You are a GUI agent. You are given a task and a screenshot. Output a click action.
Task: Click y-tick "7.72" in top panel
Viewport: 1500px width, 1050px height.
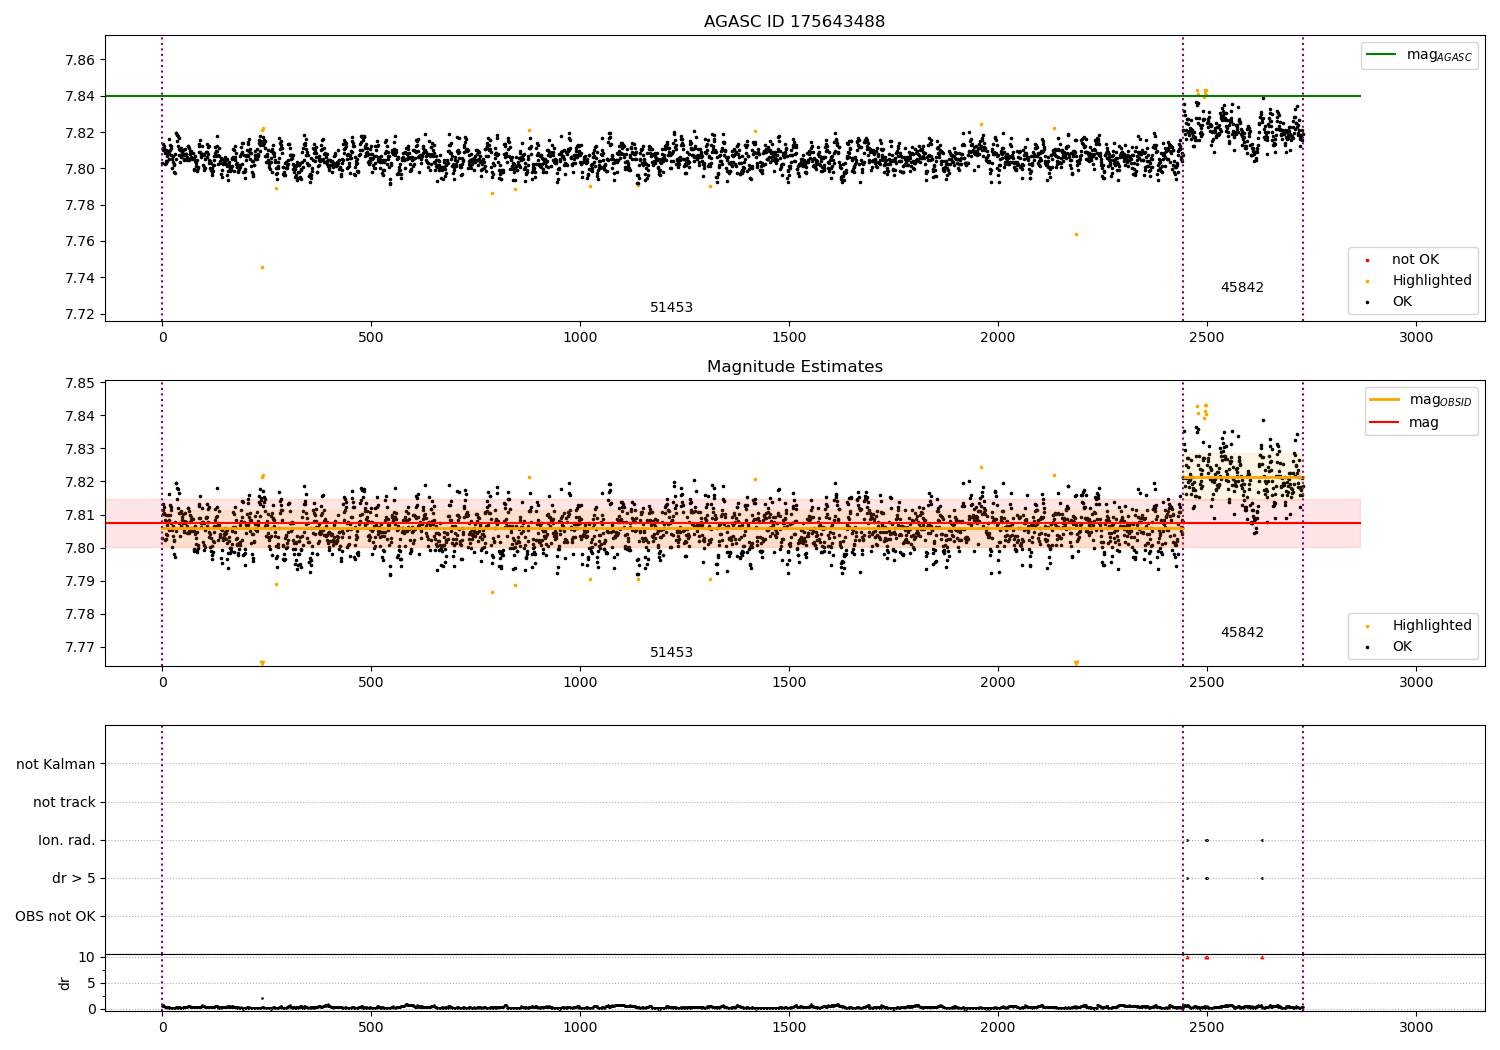[x=80, y=314]
